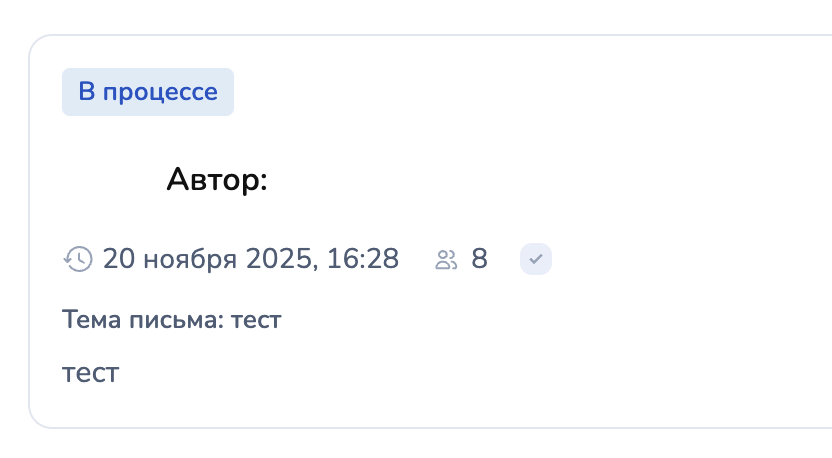Image resolution: width=832 pixels, height=458 pixels.
Task: Toggle the checkmark next to recipients count
Action: click(x=536, y=260)
